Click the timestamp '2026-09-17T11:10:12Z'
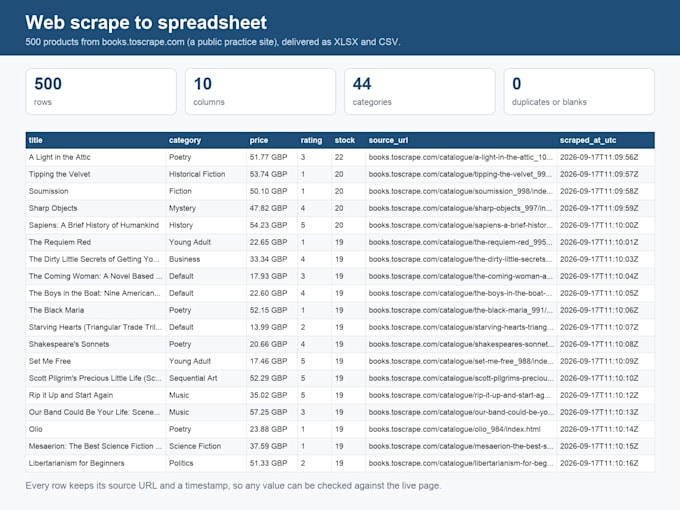 (x=599, y=395)
